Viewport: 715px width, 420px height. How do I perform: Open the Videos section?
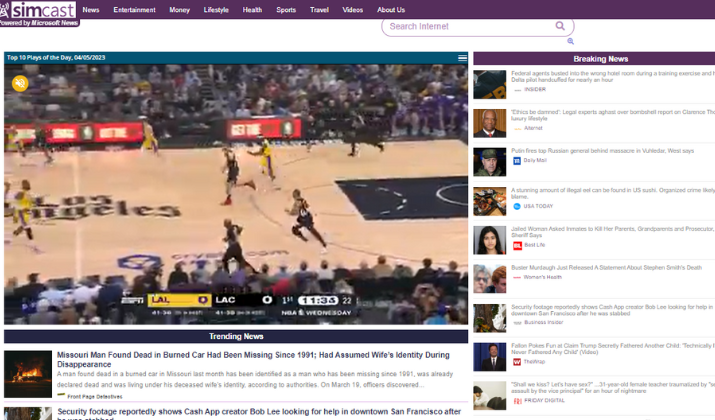coord(352,10)
